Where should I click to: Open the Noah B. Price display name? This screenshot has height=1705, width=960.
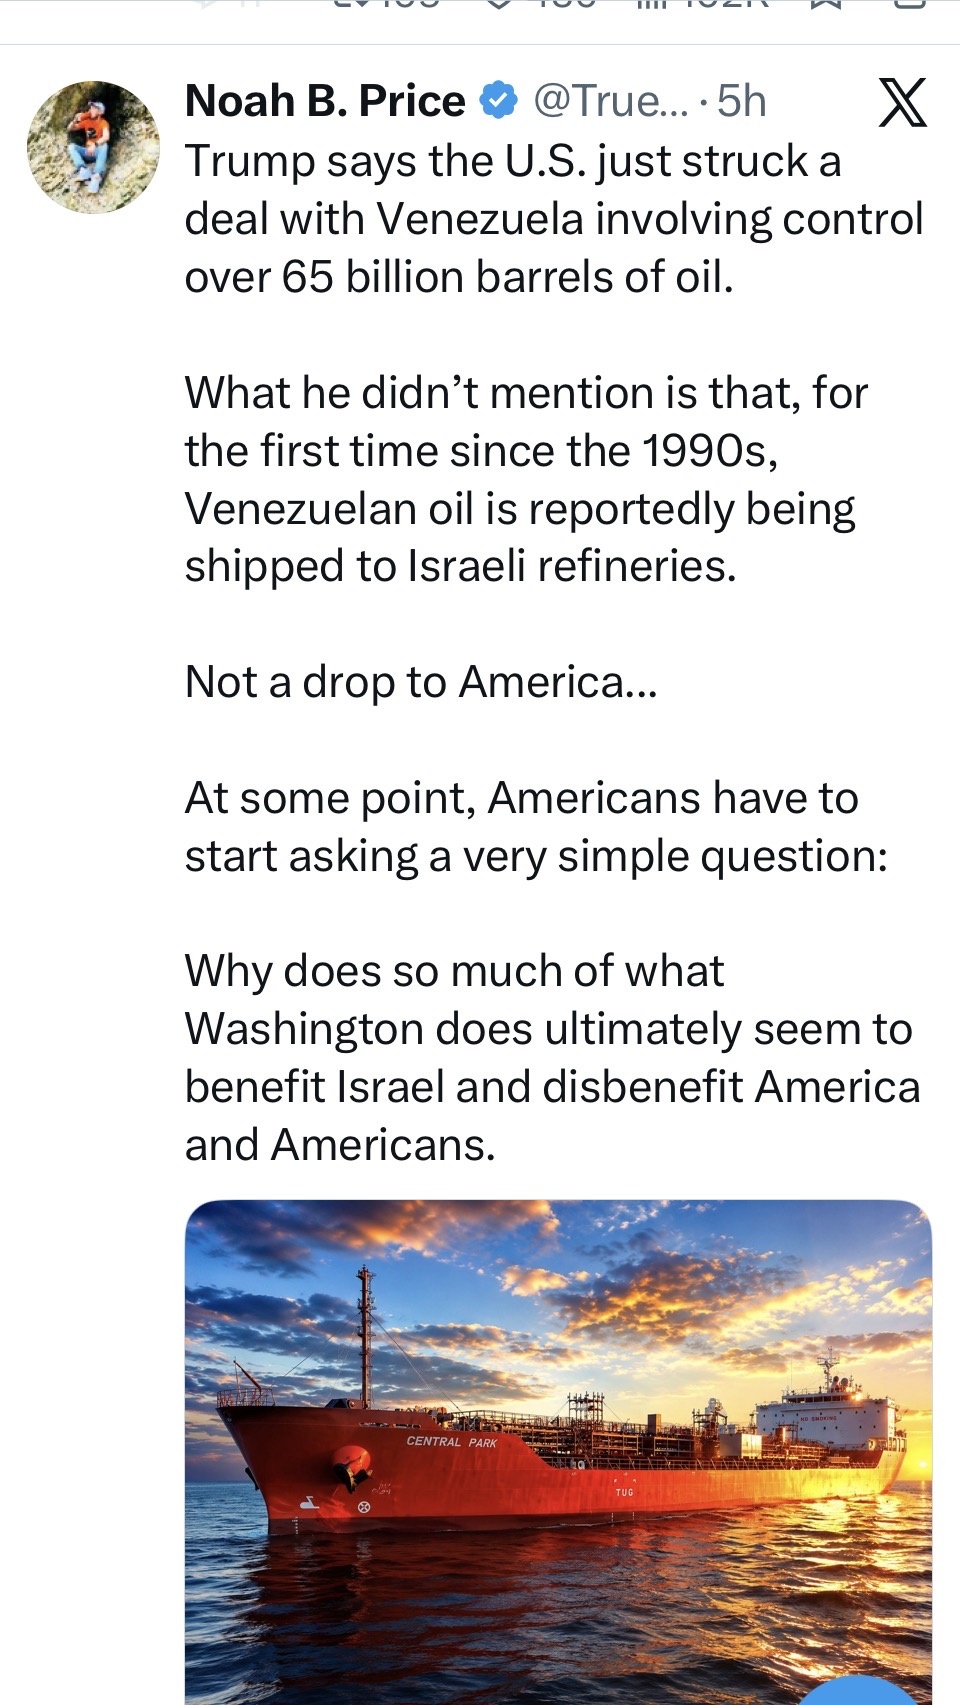tap(325, 101)
